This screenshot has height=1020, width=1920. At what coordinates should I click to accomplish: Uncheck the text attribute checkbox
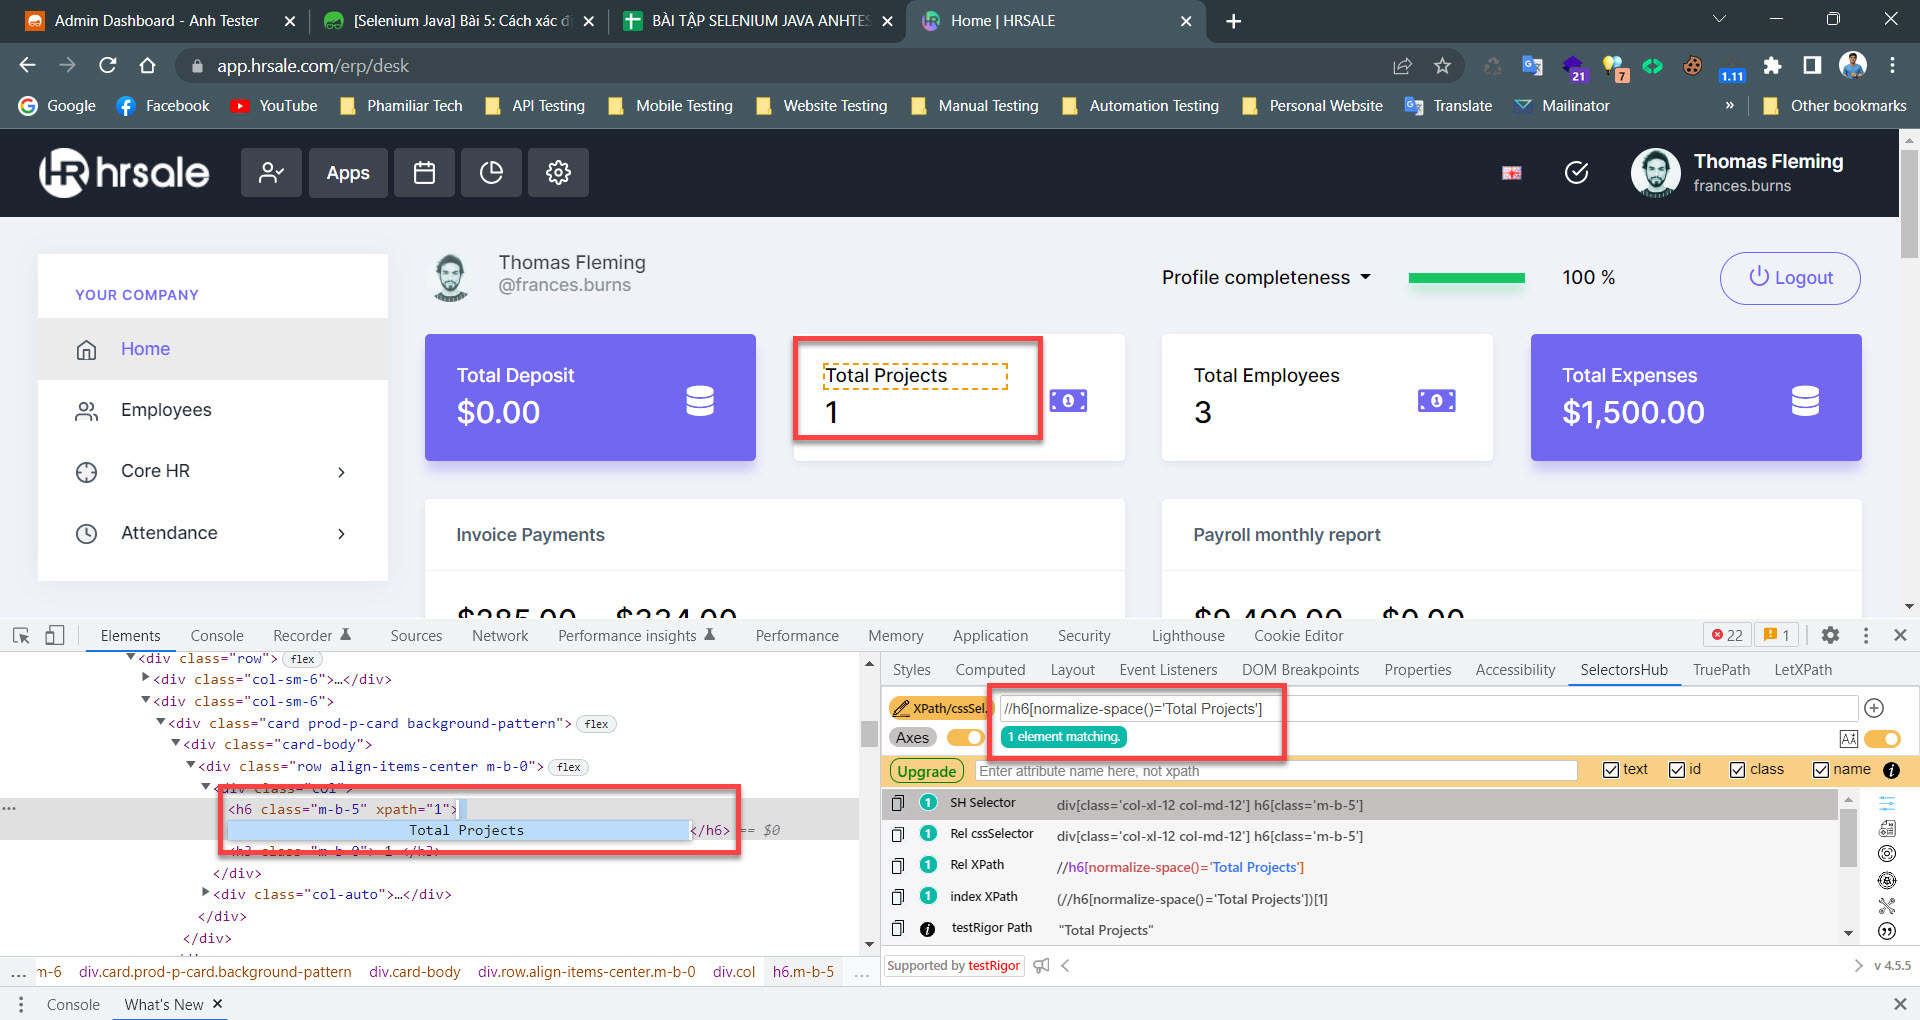coord(1610,770)
